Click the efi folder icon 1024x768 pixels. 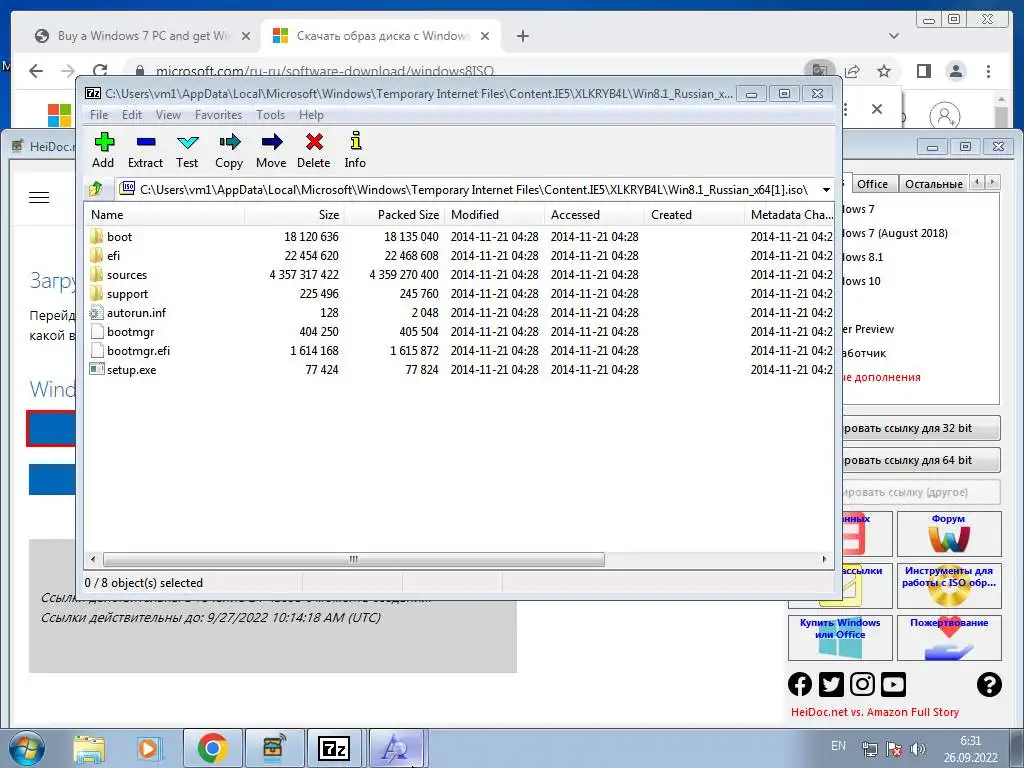[x=97, y=255]
